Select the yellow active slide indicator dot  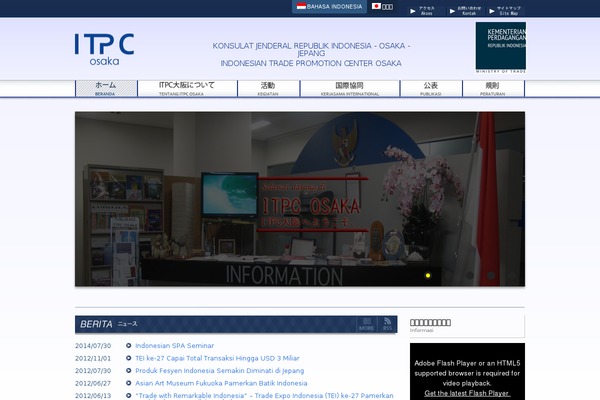pos(428,276)
